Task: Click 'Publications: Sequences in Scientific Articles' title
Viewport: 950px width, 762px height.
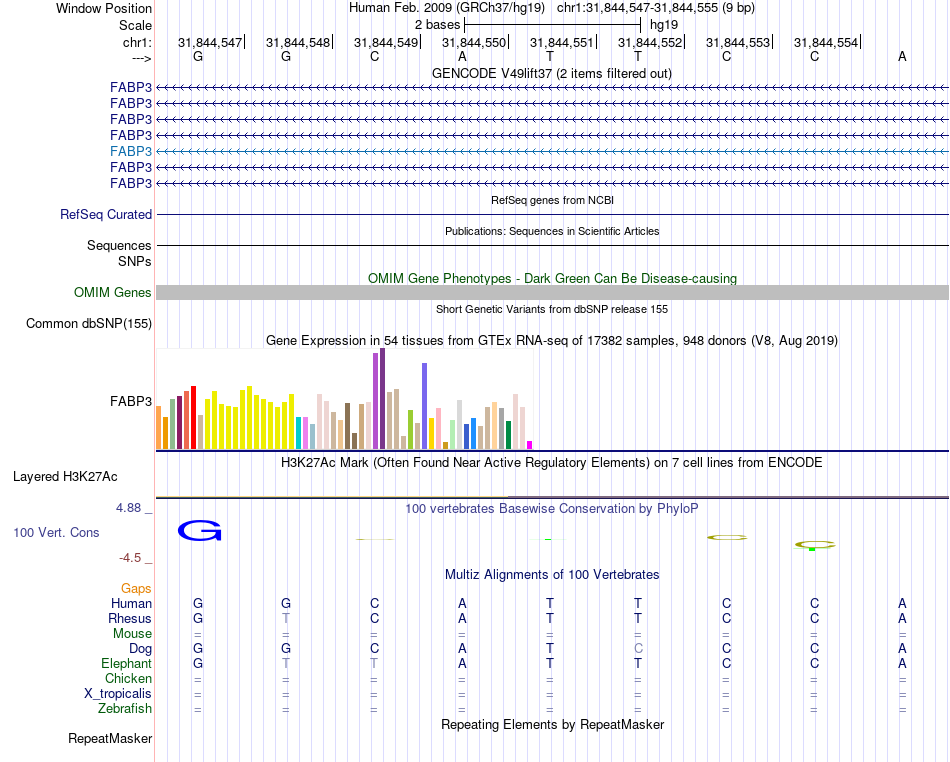Action: point(552,231)
